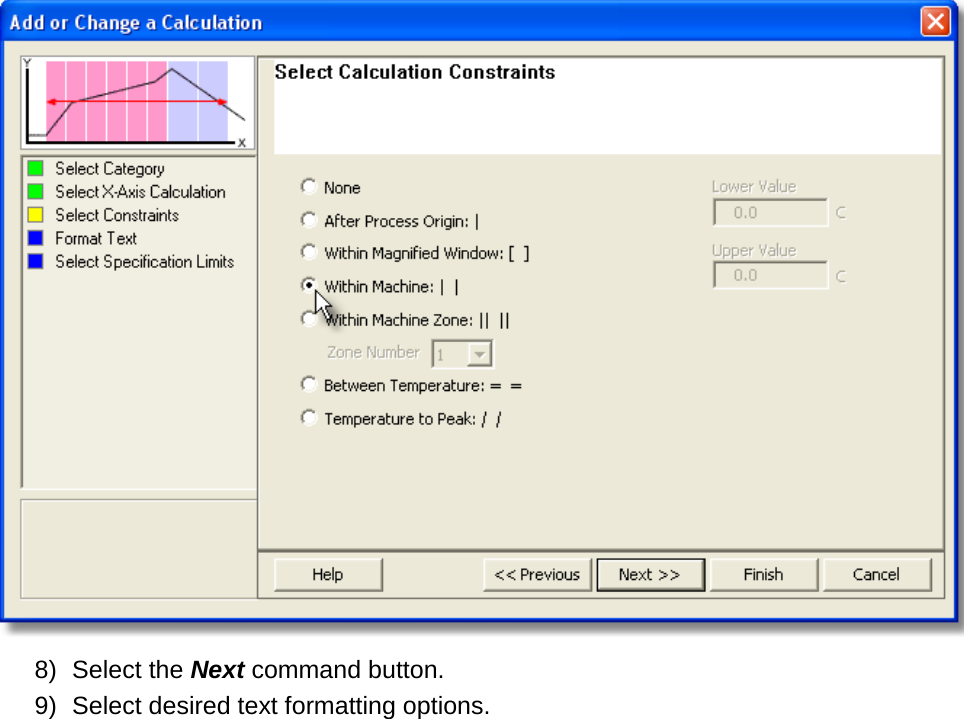Image resolution: width=964 pixels, height=719 pixels.
Task: Click the blue Select Specification Limits icon
Action: pyautogui.click(x=36, y=261)
